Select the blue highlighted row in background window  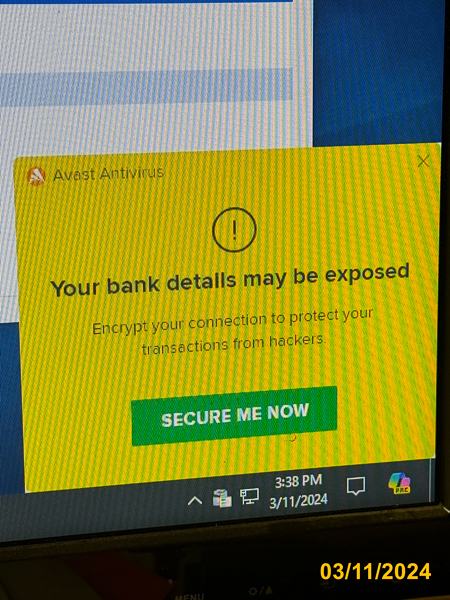[x=146, y=88]
